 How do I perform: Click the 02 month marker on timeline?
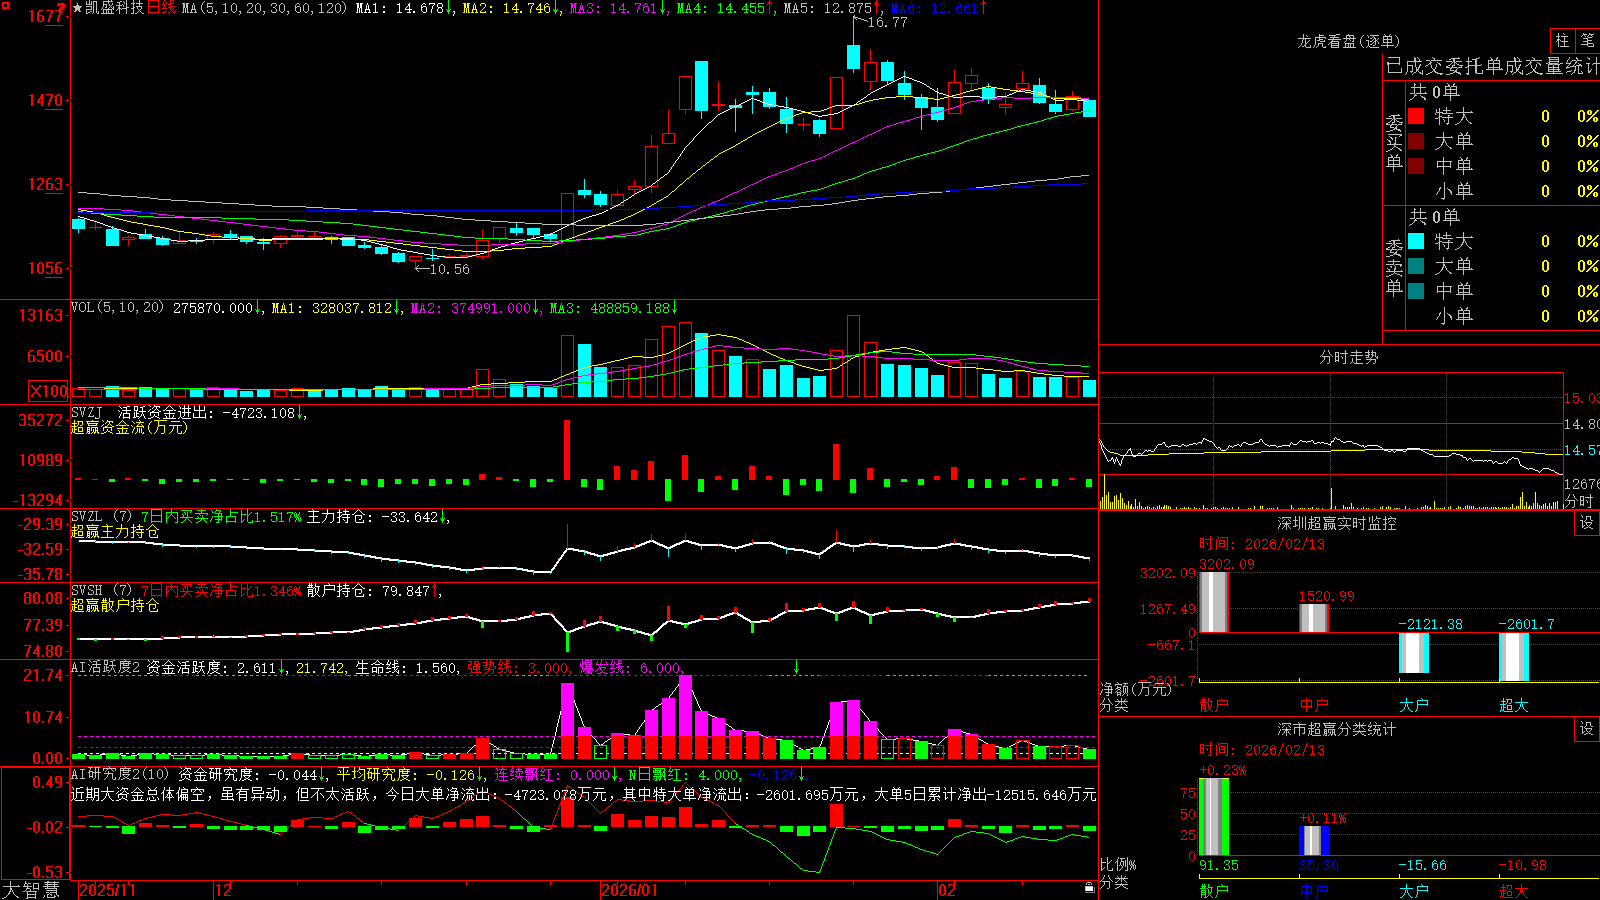[947, 889]
